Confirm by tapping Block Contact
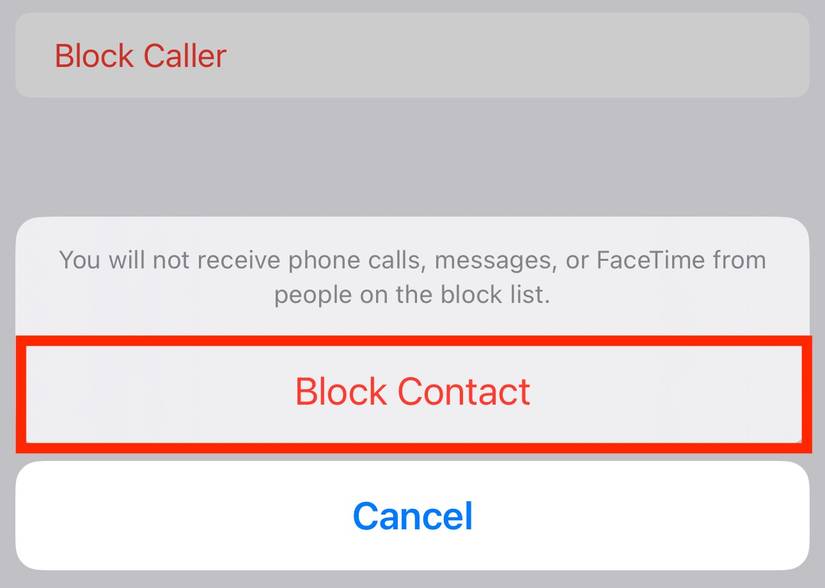Image resolution: width=825 pixels, height=588 pixels. [412, 392]
